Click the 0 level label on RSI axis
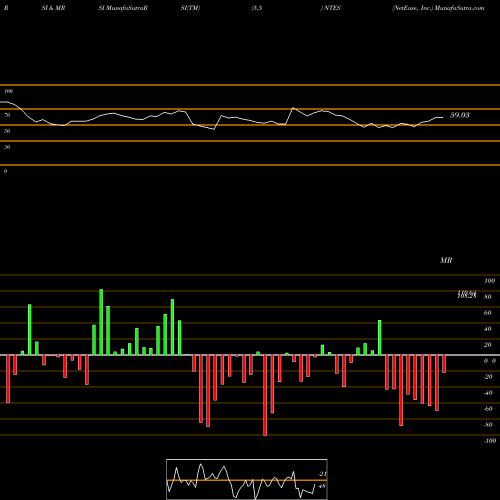This screenshot has width=500, height=500. (x=5, y=171)
